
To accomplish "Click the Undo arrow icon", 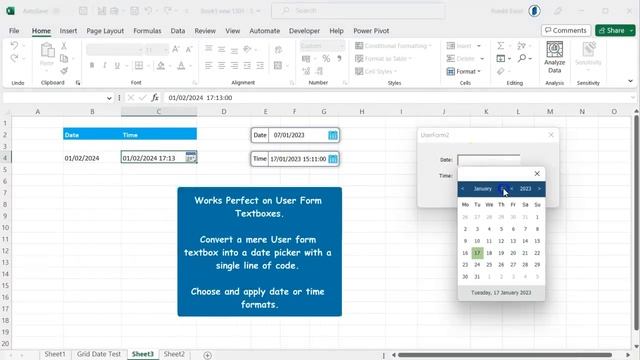I will coord(14,46).
